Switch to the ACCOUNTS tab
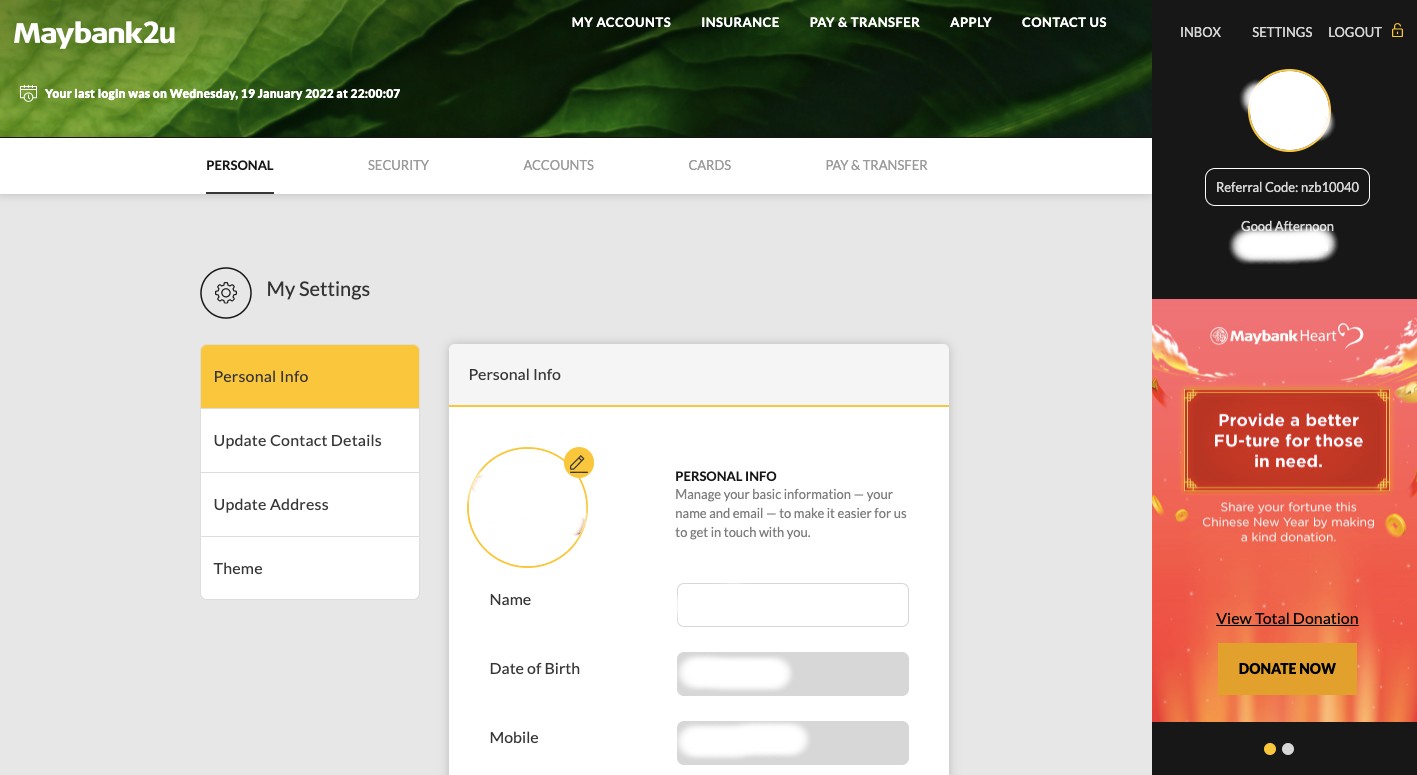 pyautogui.click(x=559, y=165)
